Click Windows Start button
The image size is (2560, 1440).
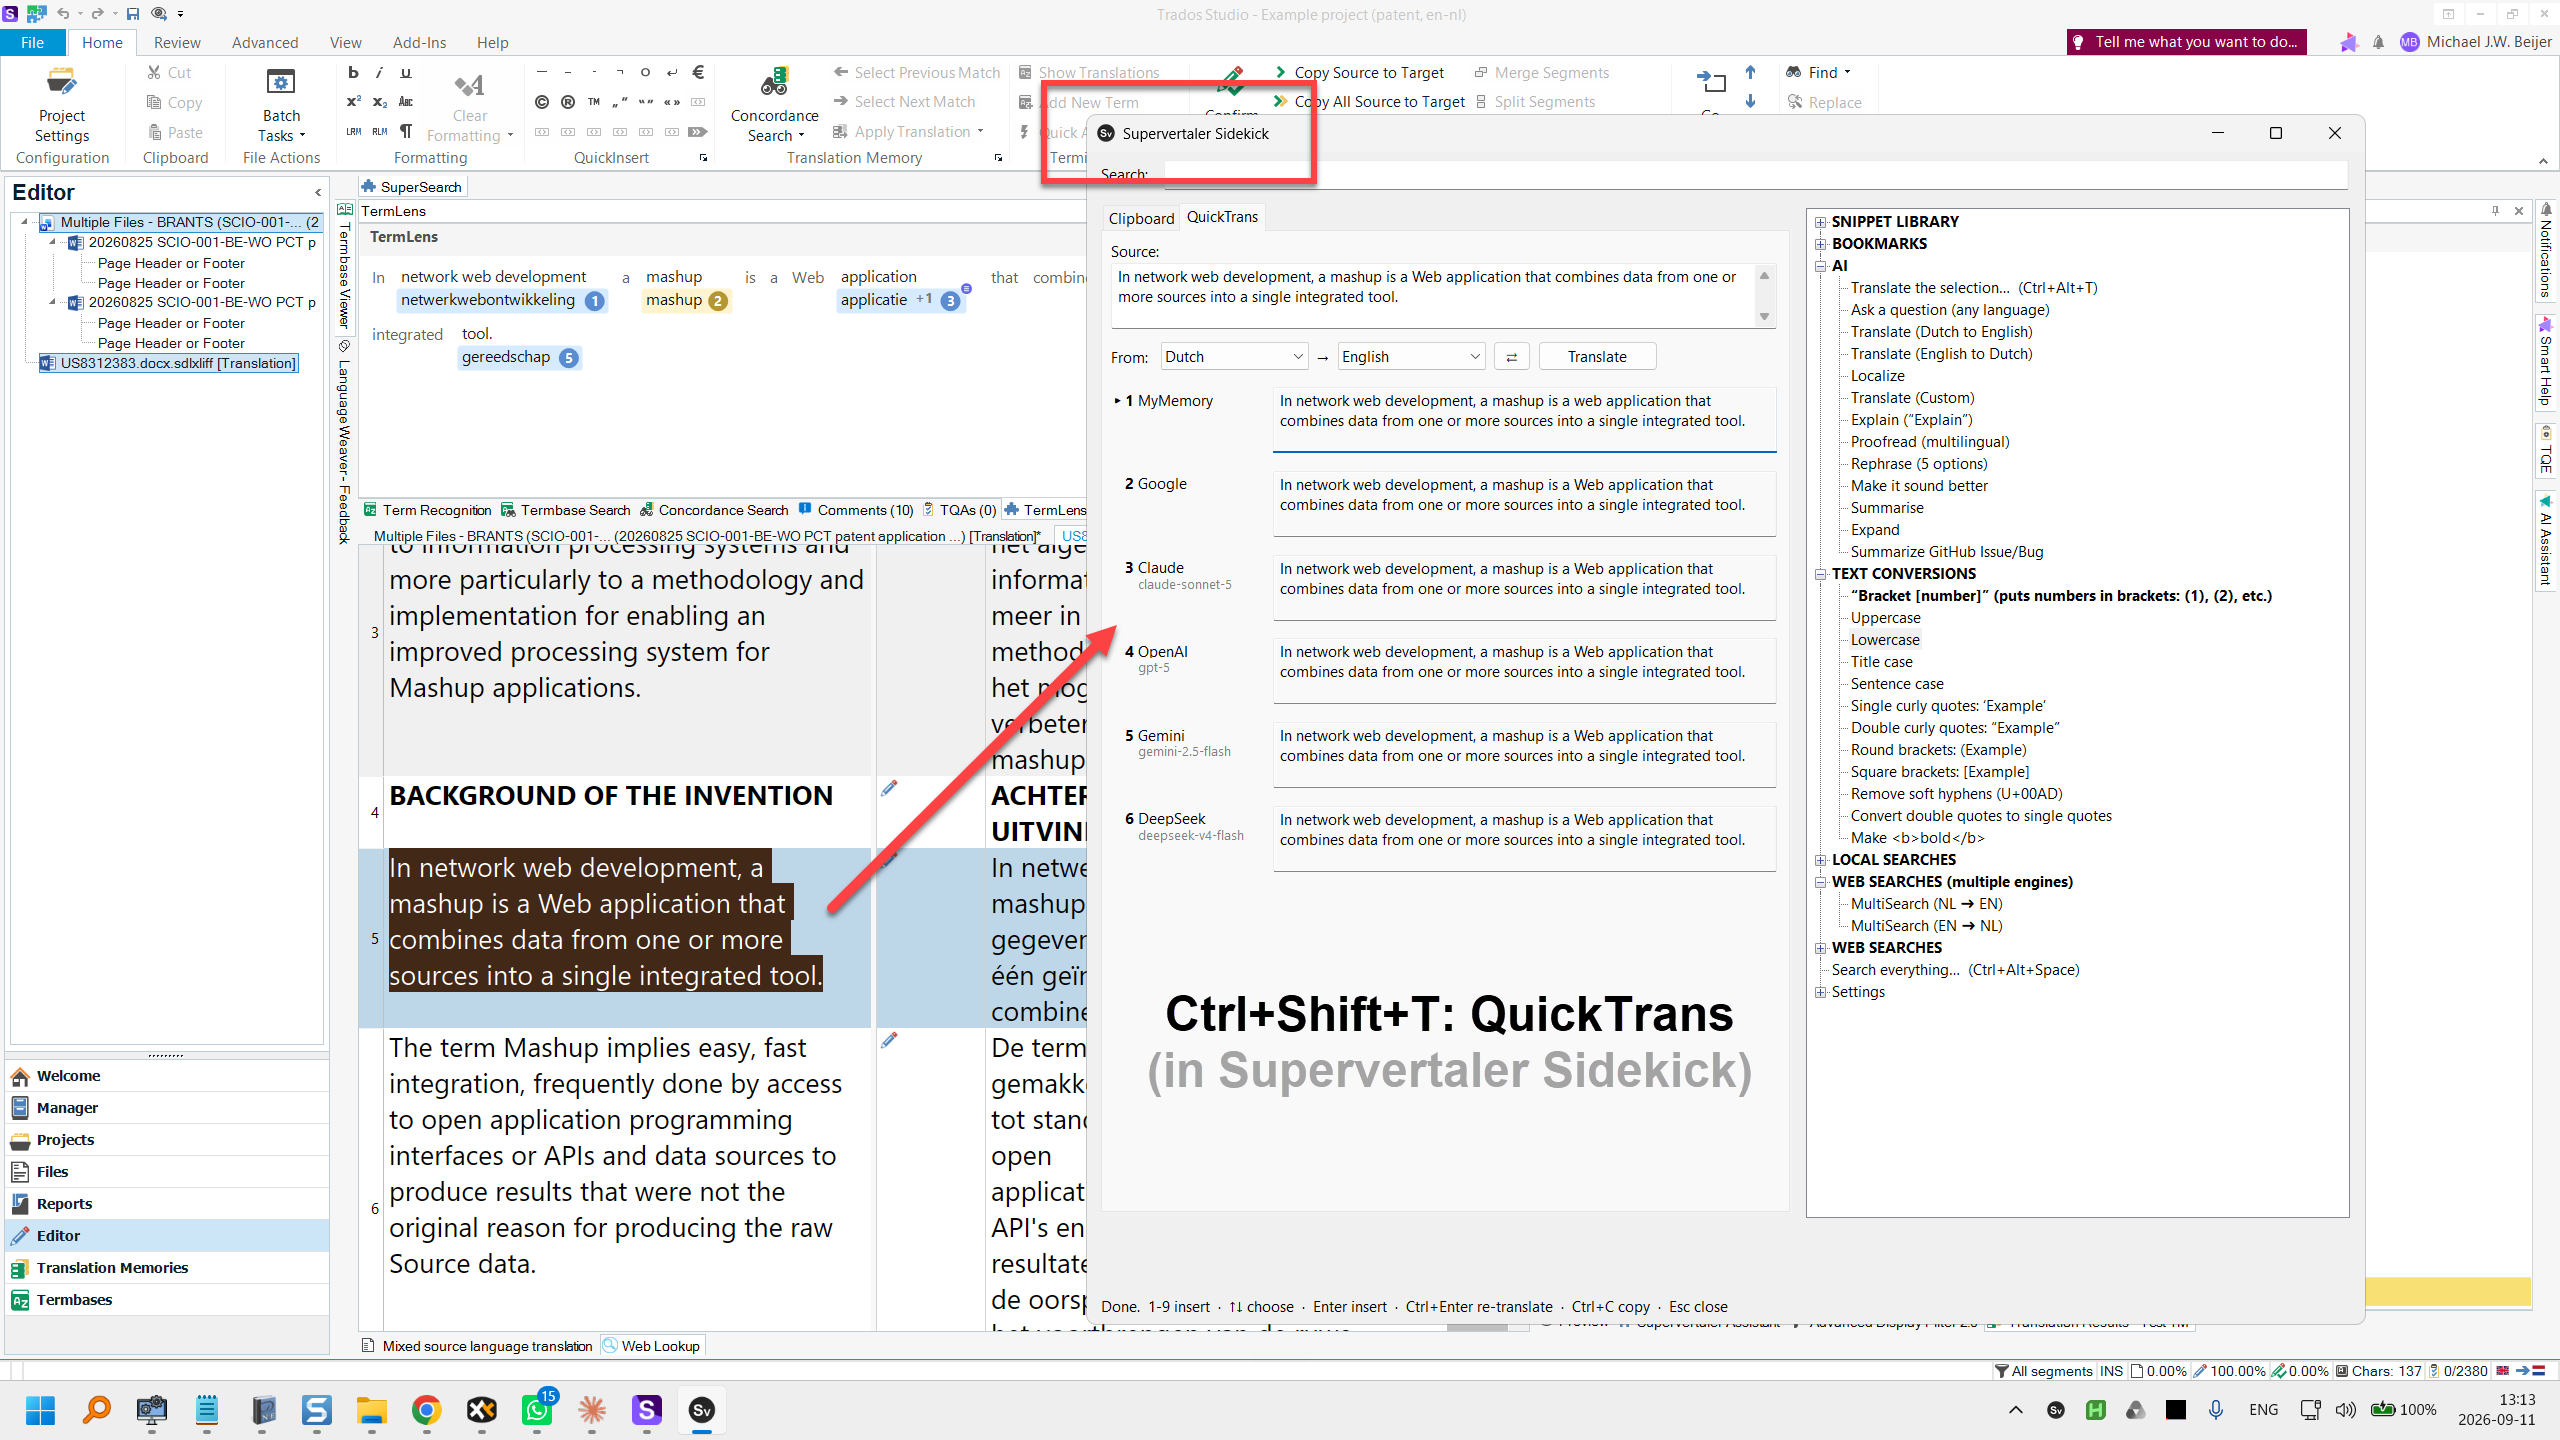point(40,1410)
